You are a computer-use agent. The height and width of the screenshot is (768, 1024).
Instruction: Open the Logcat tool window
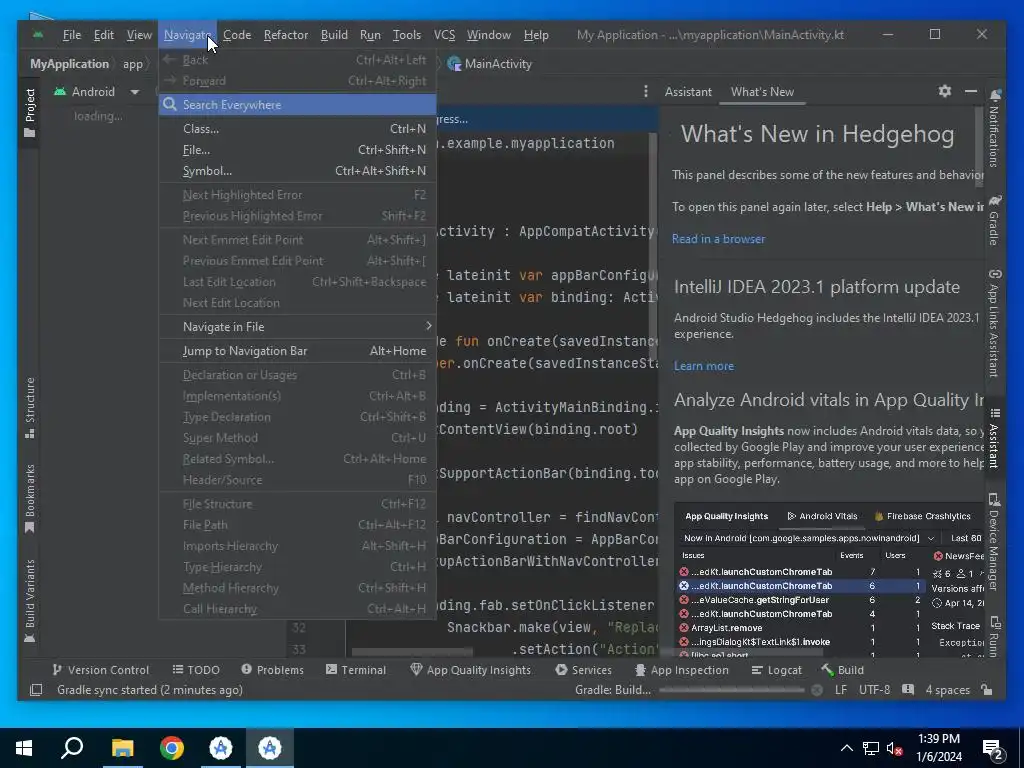point(776,669)
